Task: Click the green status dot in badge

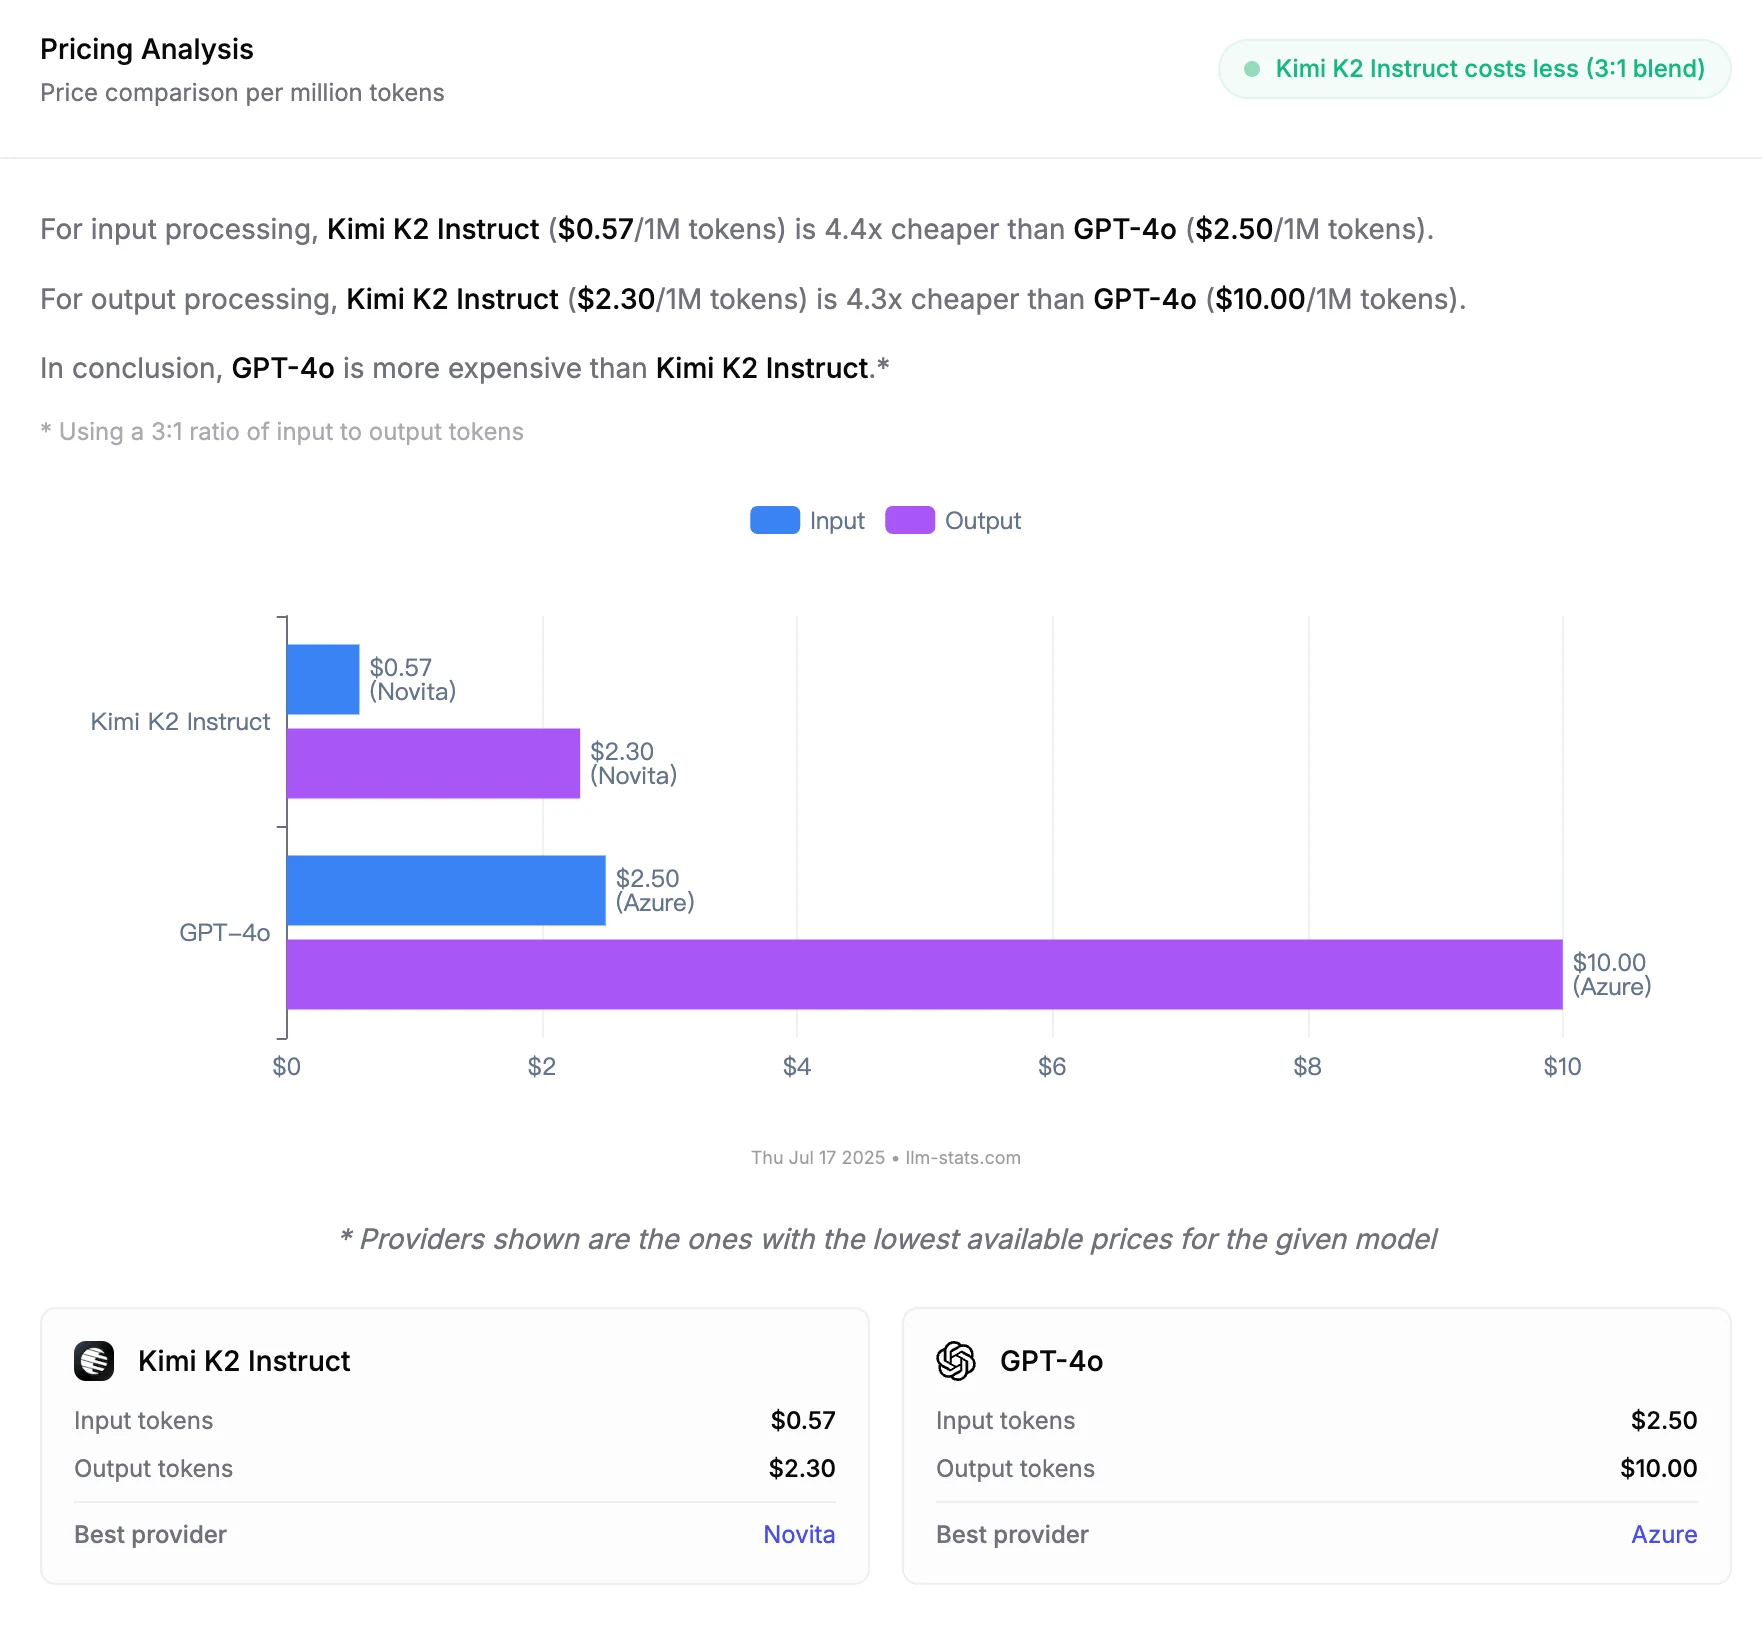Action: point(1251,69)
